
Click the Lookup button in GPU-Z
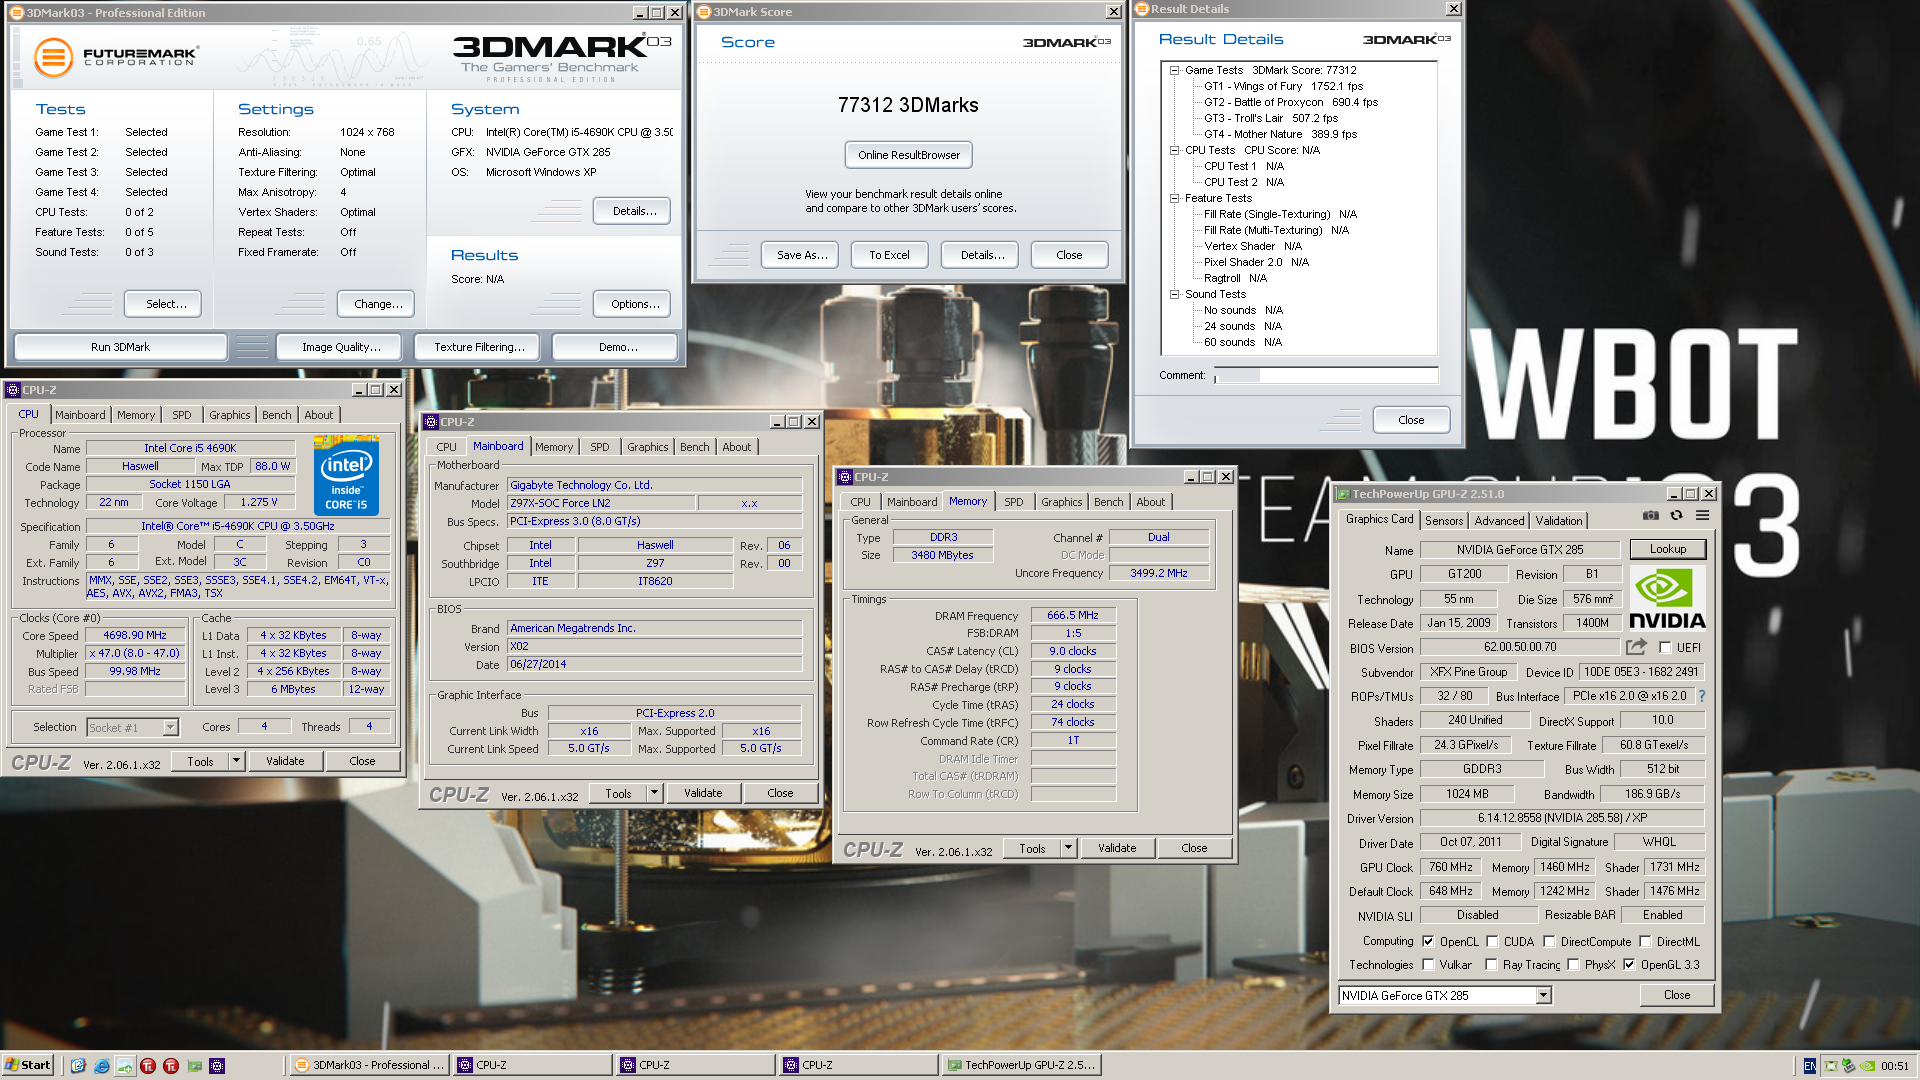tap(1667, 549)
